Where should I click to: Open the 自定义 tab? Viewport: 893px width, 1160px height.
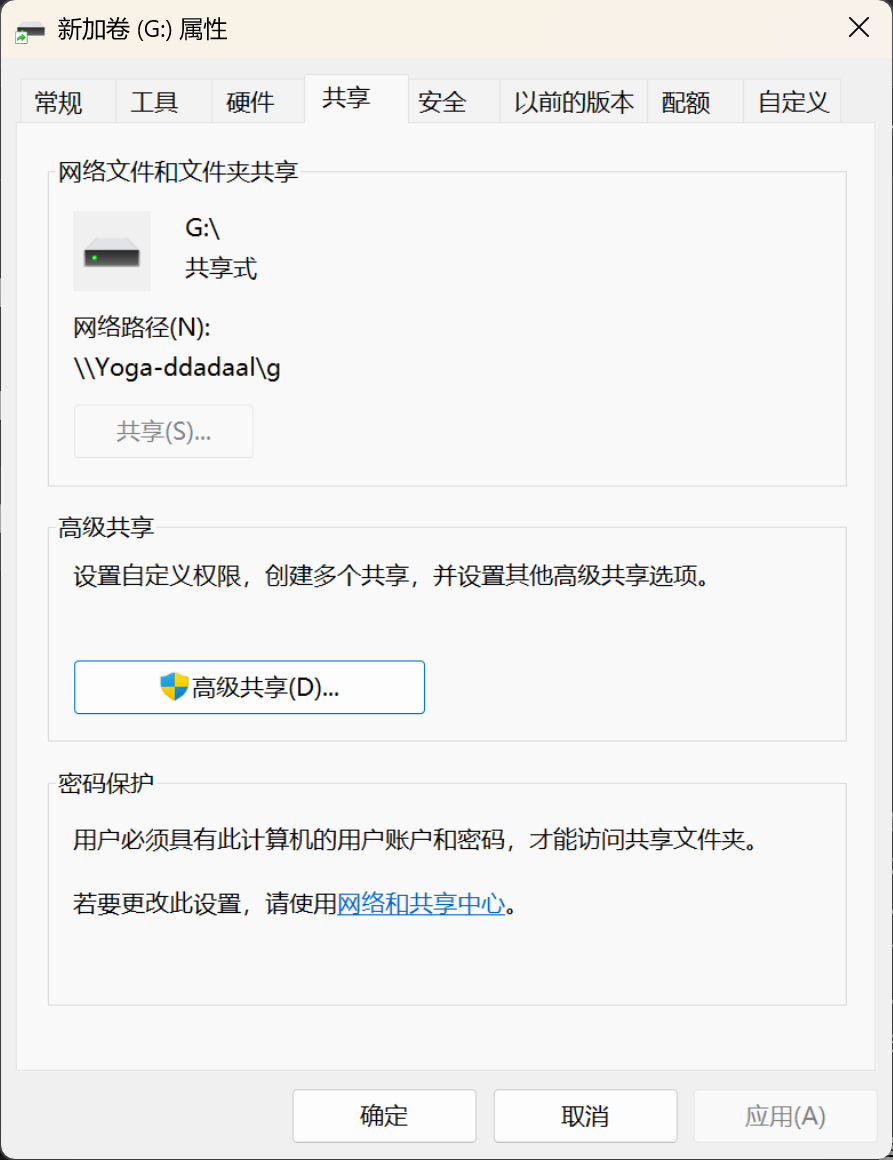coord(792,101)
